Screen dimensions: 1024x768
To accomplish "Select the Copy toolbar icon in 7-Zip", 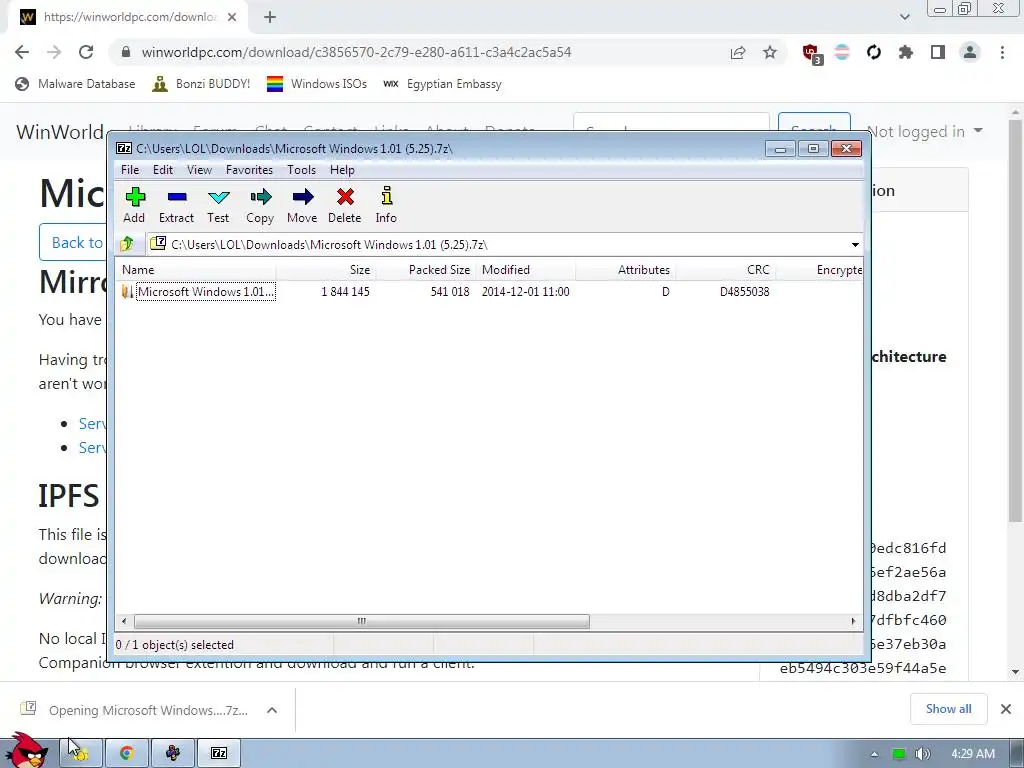I will pos(260,205).
